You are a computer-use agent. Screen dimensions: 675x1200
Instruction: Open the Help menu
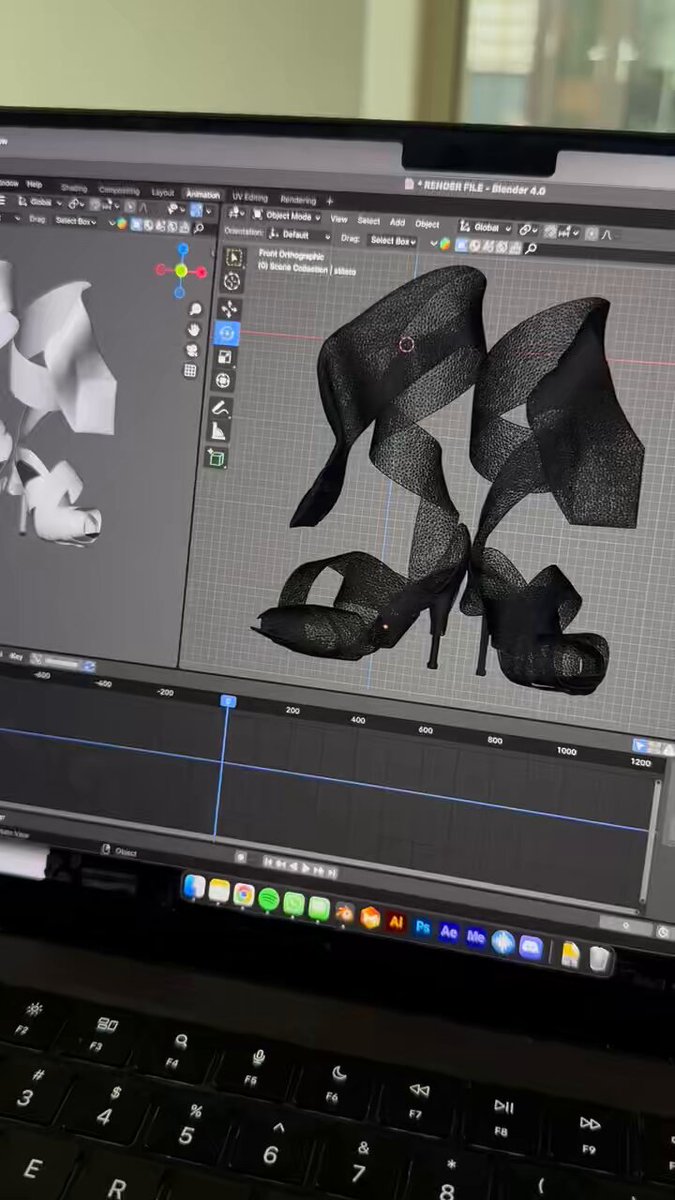[x=35, y=184]
